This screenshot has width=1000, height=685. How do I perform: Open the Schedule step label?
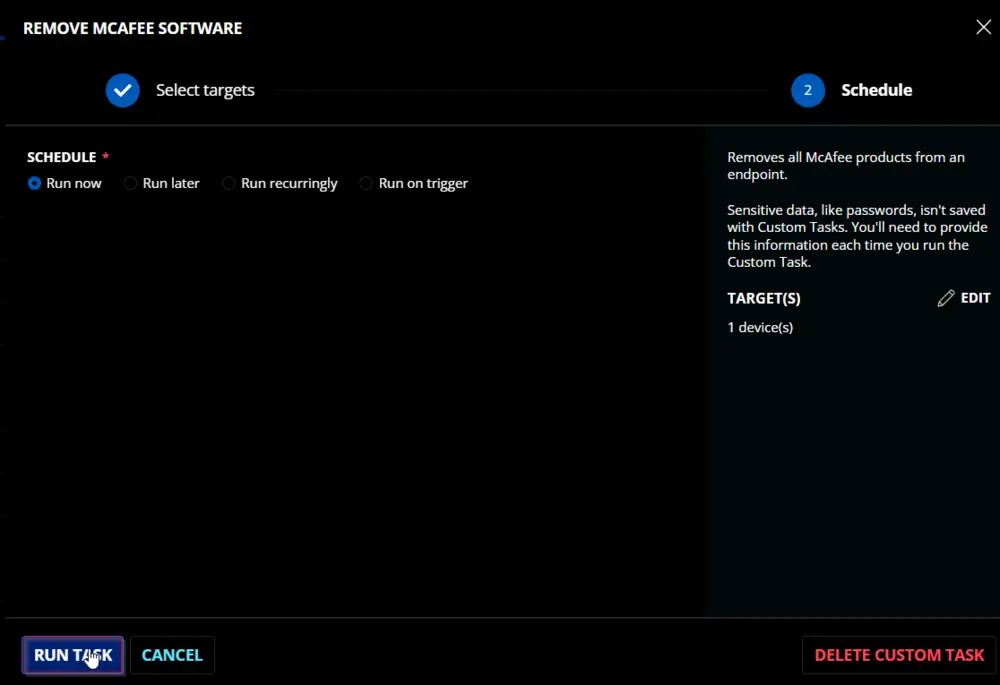click(876, 91)
